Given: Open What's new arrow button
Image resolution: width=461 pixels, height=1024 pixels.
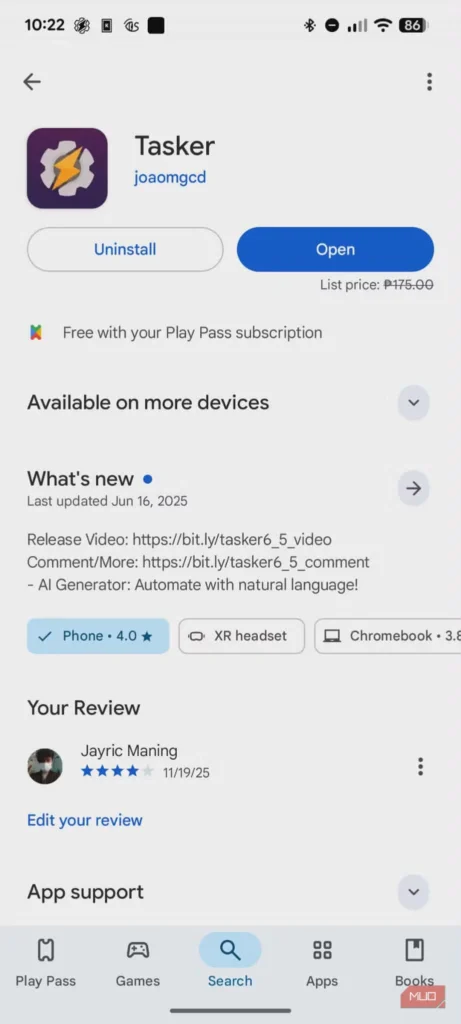Looking at the screenshot, I should (413, 488).
